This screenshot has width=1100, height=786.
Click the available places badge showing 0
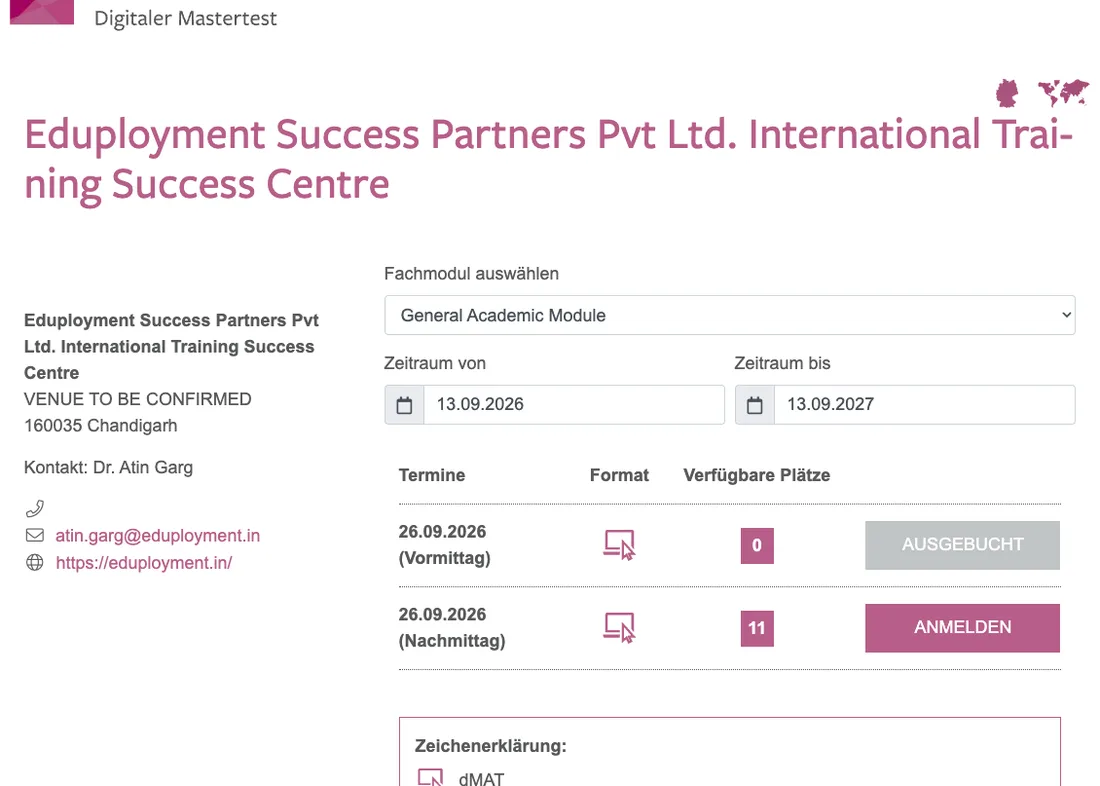coord(757,545)
